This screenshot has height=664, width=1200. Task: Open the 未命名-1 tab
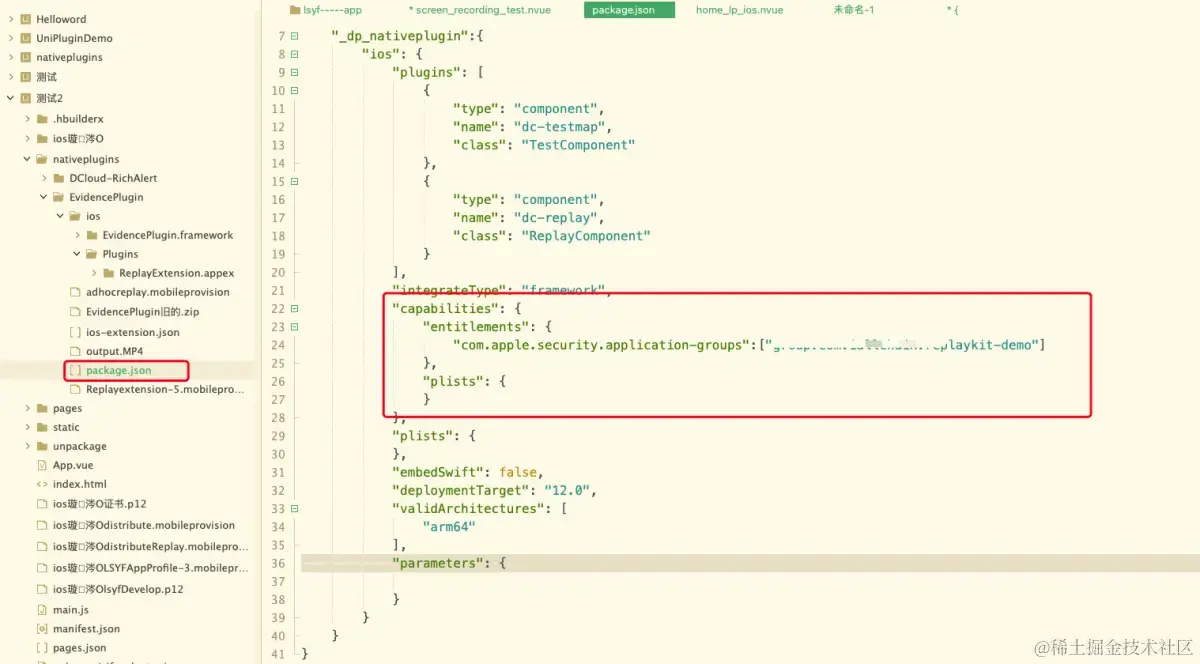coord(854,10)
